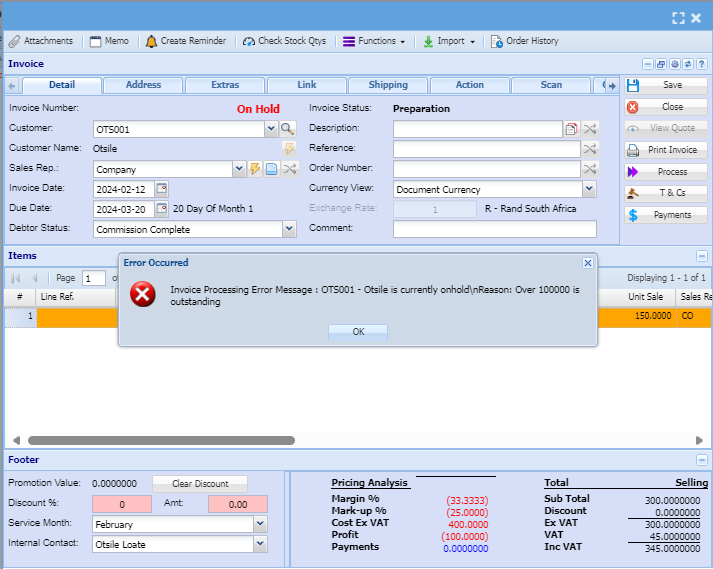Open the Due Date calendar picker
The image size is (713, 569).
coord(162,209)
